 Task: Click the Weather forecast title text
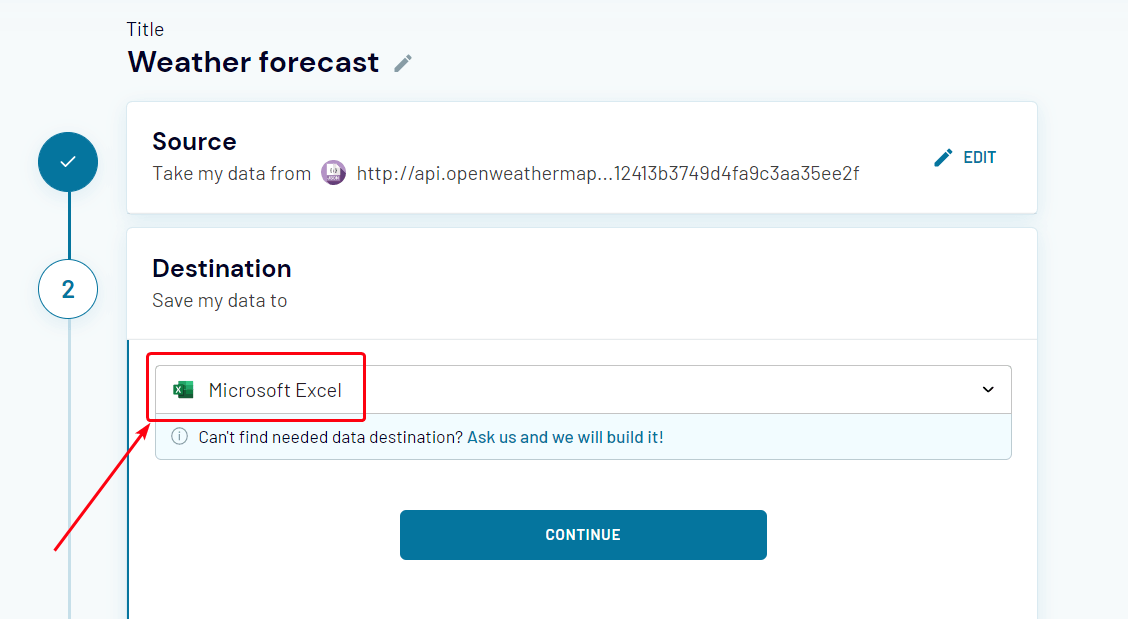point(253,63)
